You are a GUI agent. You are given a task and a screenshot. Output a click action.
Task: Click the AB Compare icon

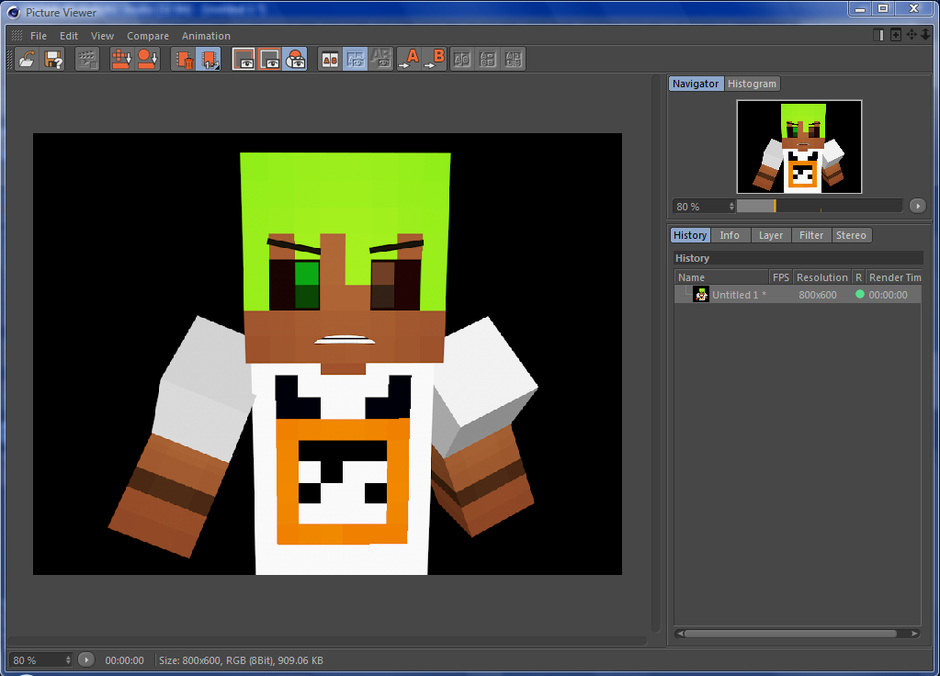click(x=329, y=59)
